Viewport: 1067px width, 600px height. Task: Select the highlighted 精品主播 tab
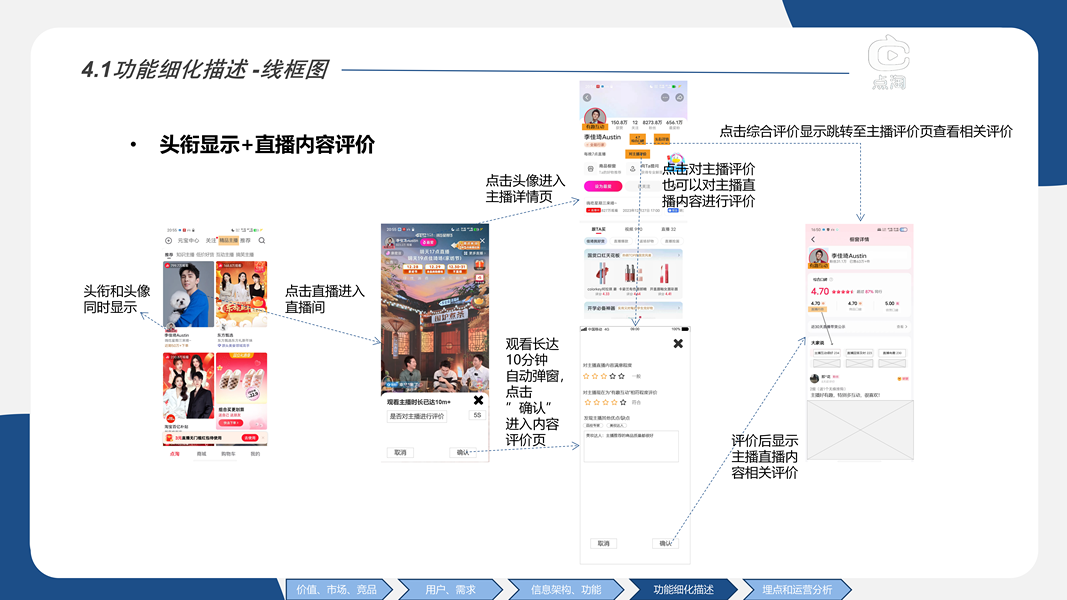click(x=228, y=241)
